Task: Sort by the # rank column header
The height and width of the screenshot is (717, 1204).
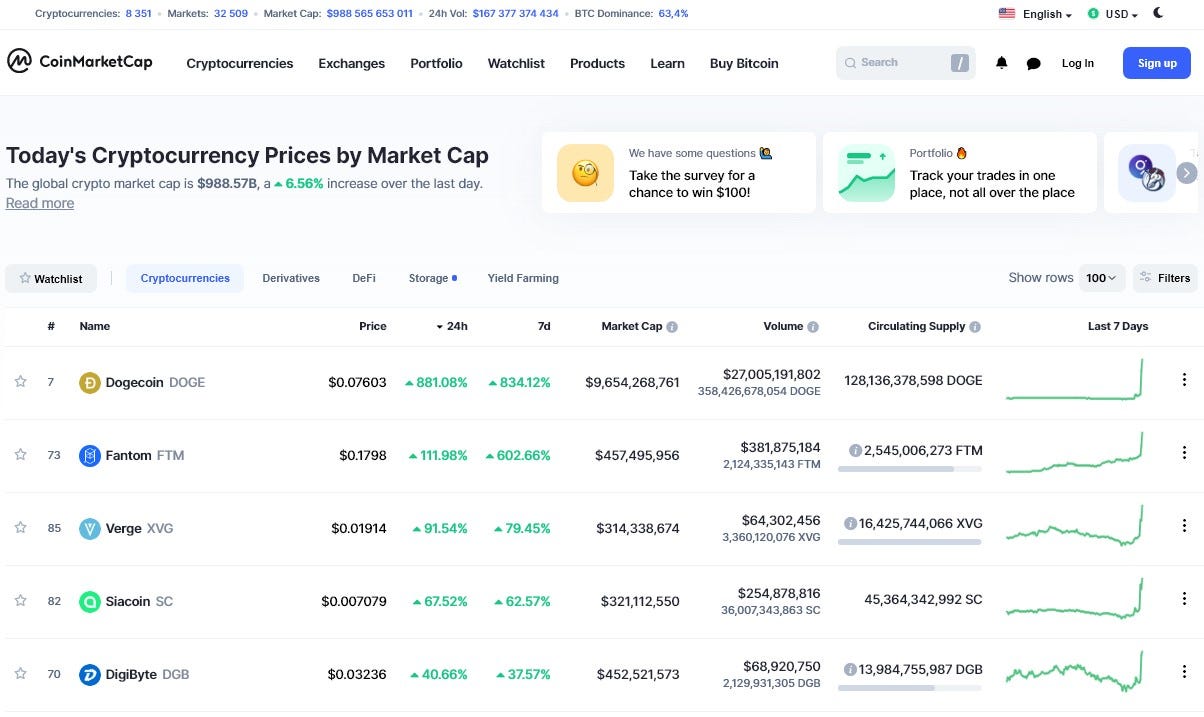Action: click(51, 326)
